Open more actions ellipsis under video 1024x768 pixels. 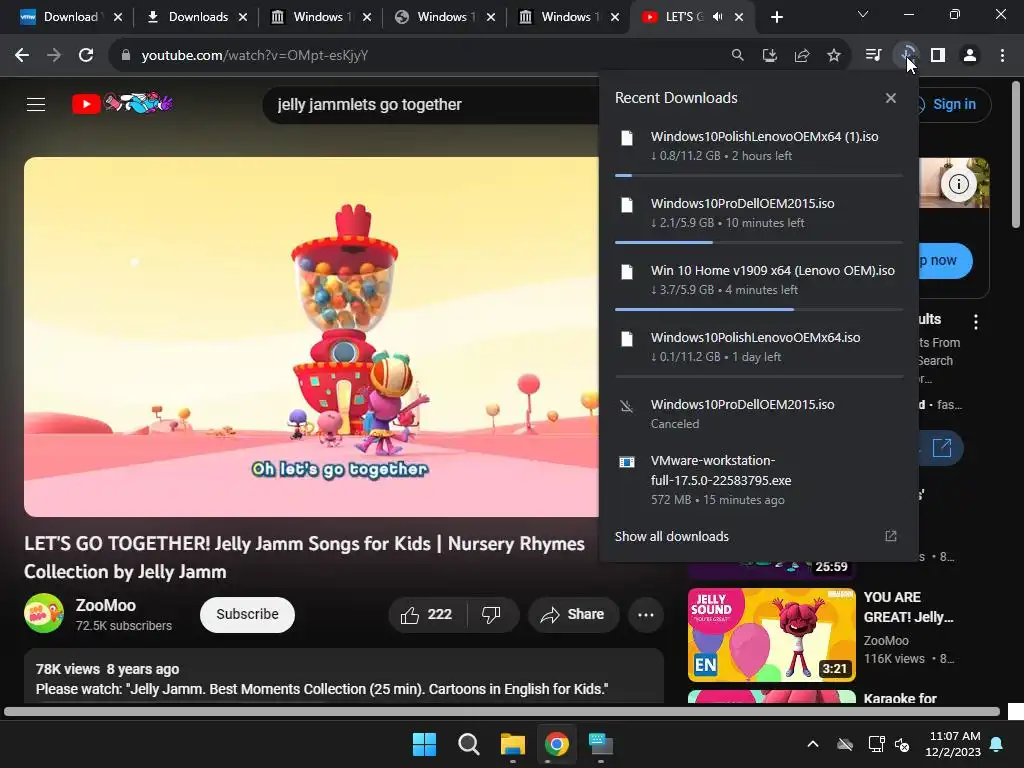(x=646, y=615)
